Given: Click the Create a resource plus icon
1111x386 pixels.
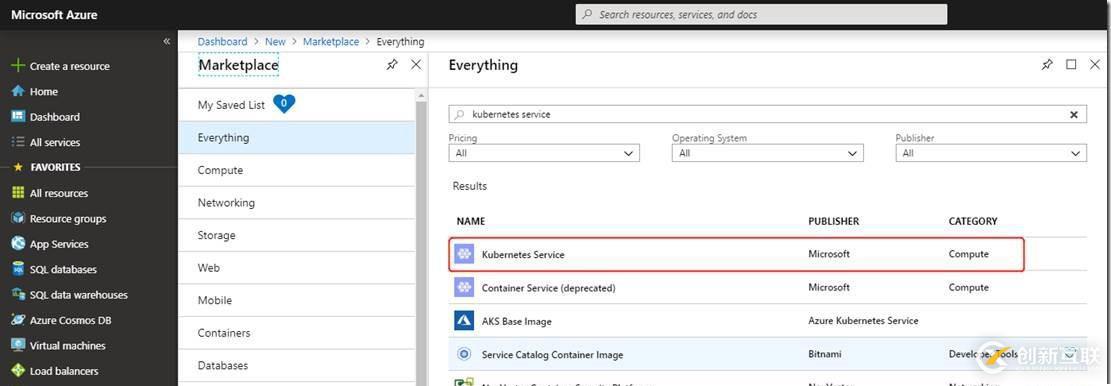Looking at the screenshot, I should pos(18,66).
